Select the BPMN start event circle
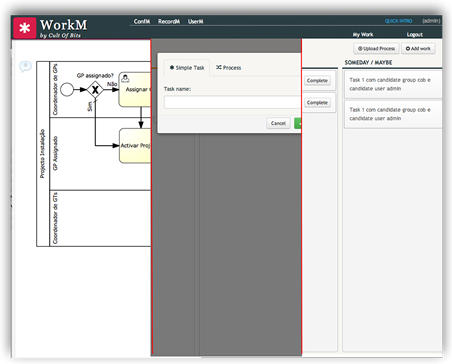This screenshot has width=452, height=364. point(67,89)
